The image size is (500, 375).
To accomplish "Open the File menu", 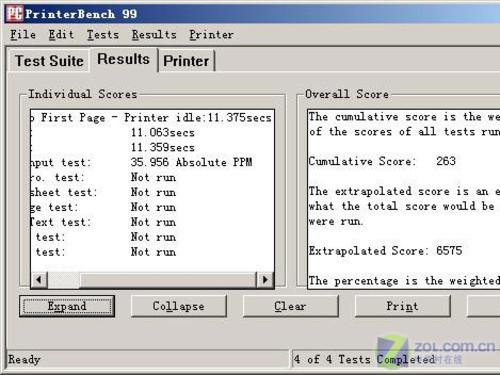I will (23, 35).
